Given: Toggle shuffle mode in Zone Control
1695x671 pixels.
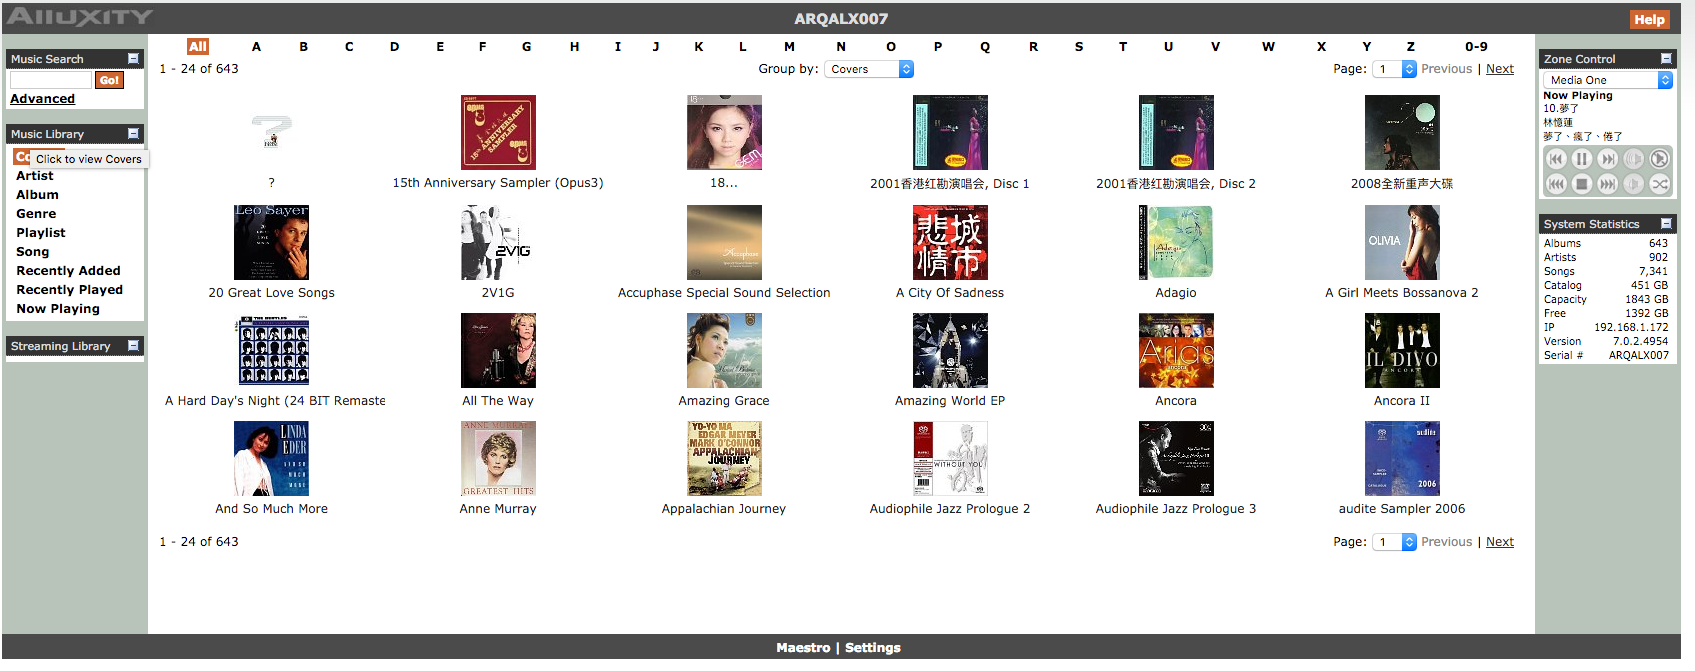Looking at the screenshot, I should (1659, 184).
